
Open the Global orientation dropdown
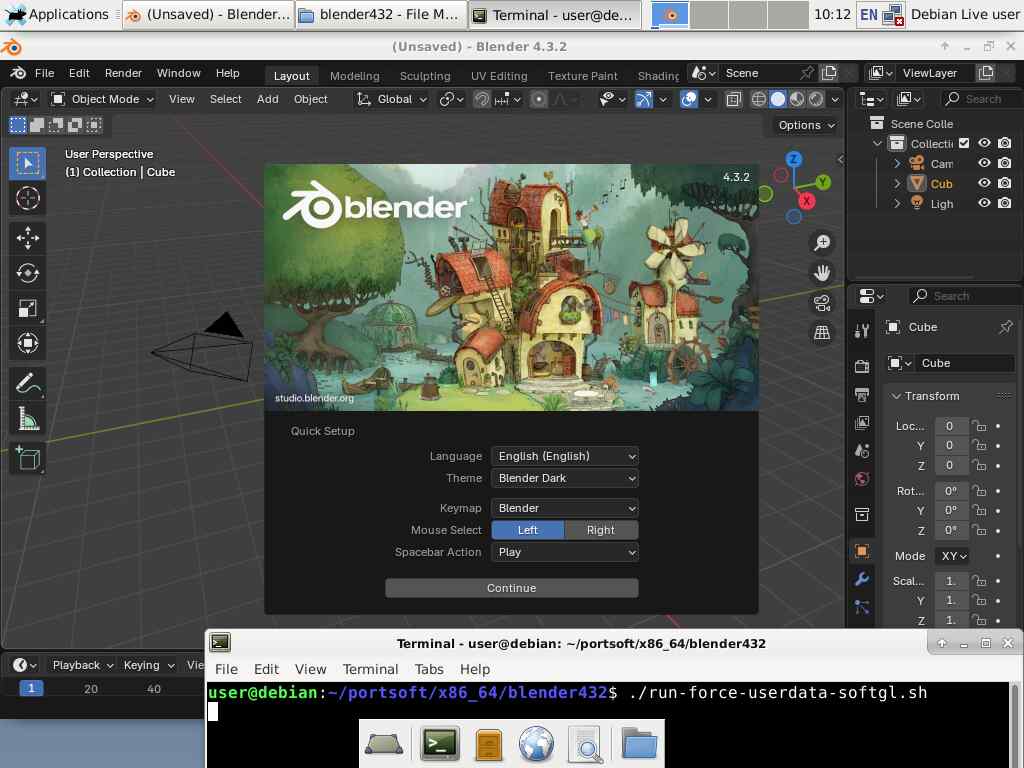tap(391, 99)
